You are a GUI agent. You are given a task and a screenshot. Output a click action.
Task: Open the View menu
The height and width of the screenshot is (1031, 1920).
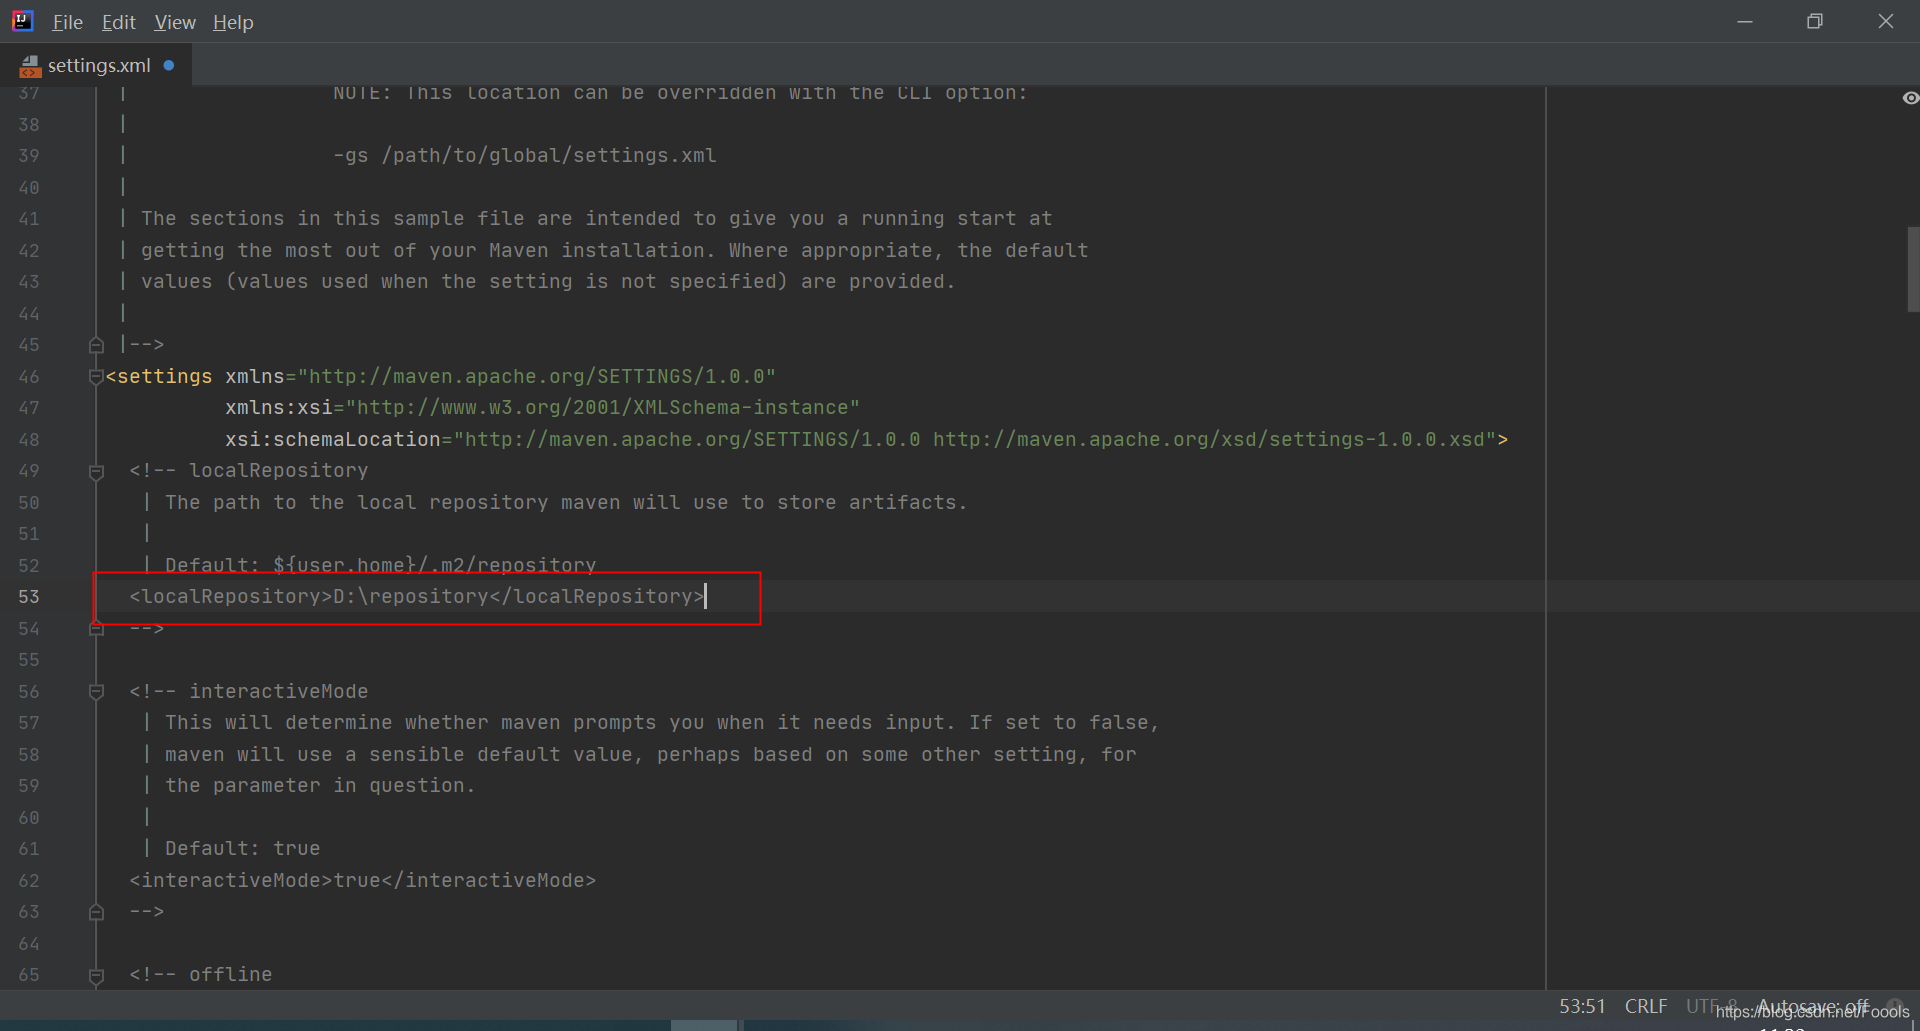click(175, 22)
